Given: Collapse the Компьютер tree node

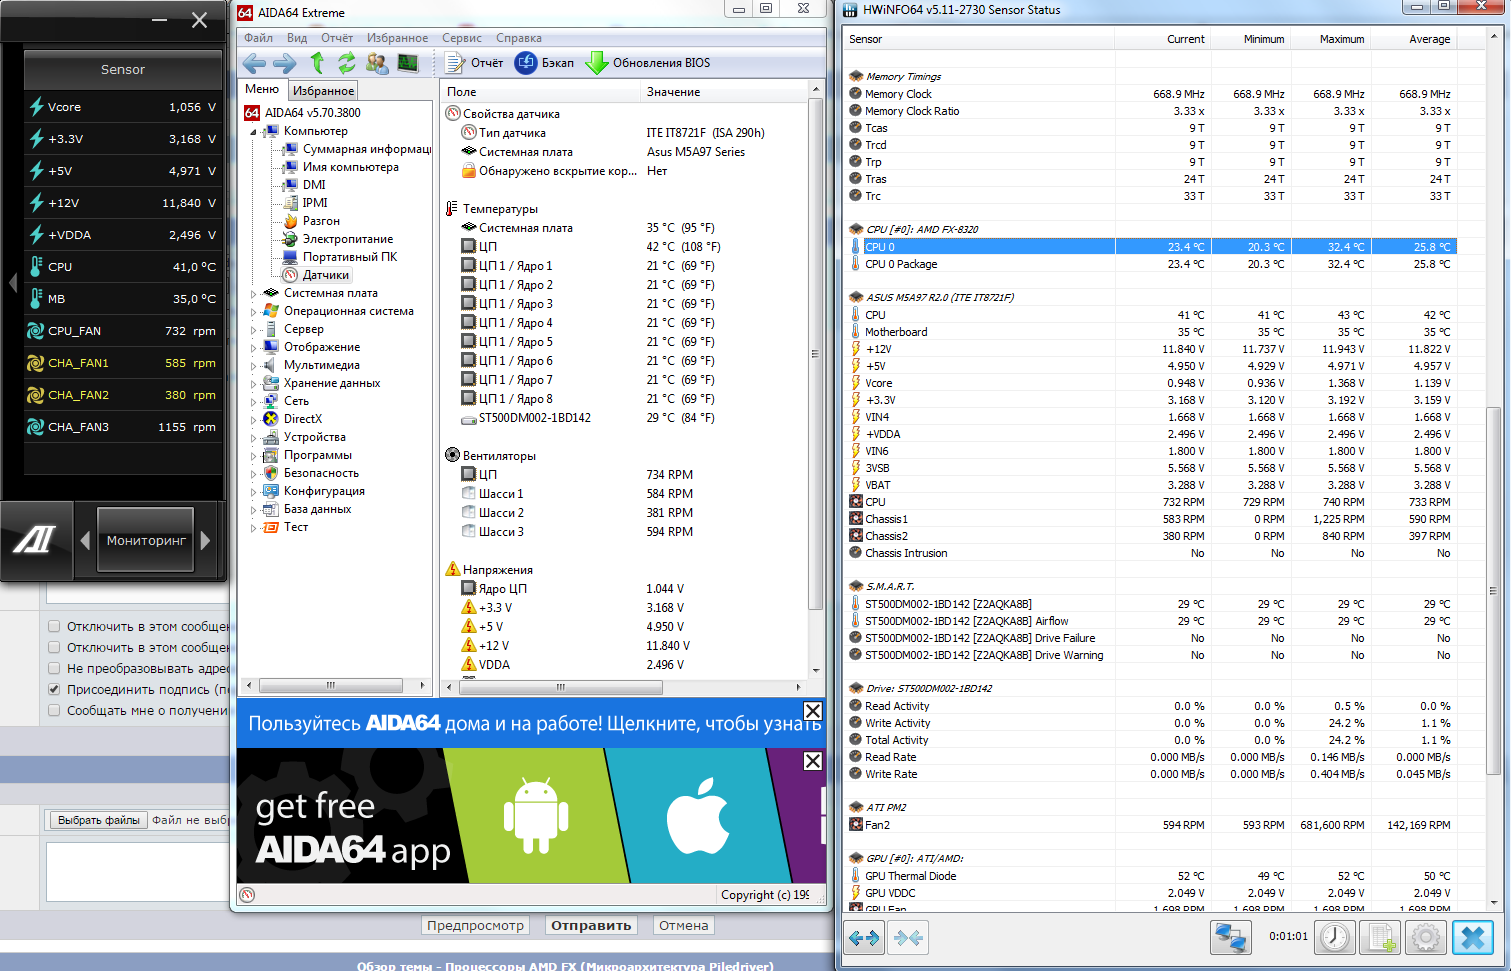Looking at the screenshot, I should [x=253, y=131].
